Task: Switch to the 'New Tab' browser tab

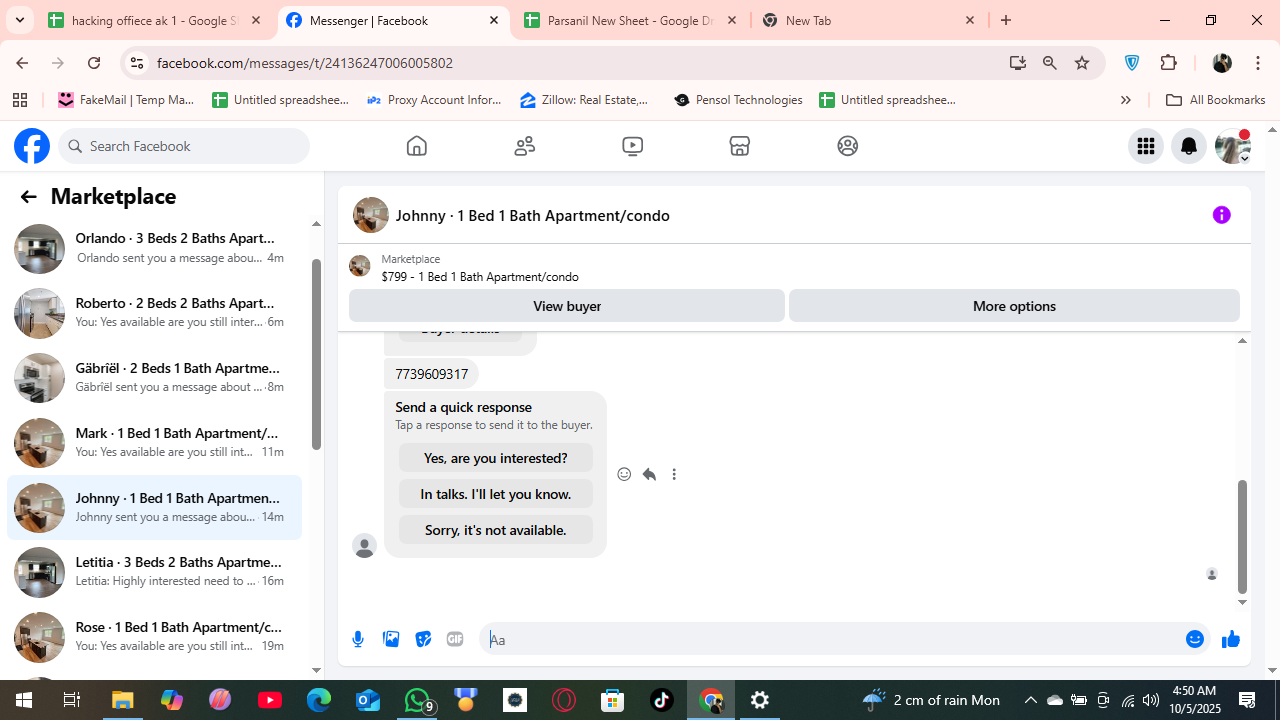Action: [x=868, y=20]
